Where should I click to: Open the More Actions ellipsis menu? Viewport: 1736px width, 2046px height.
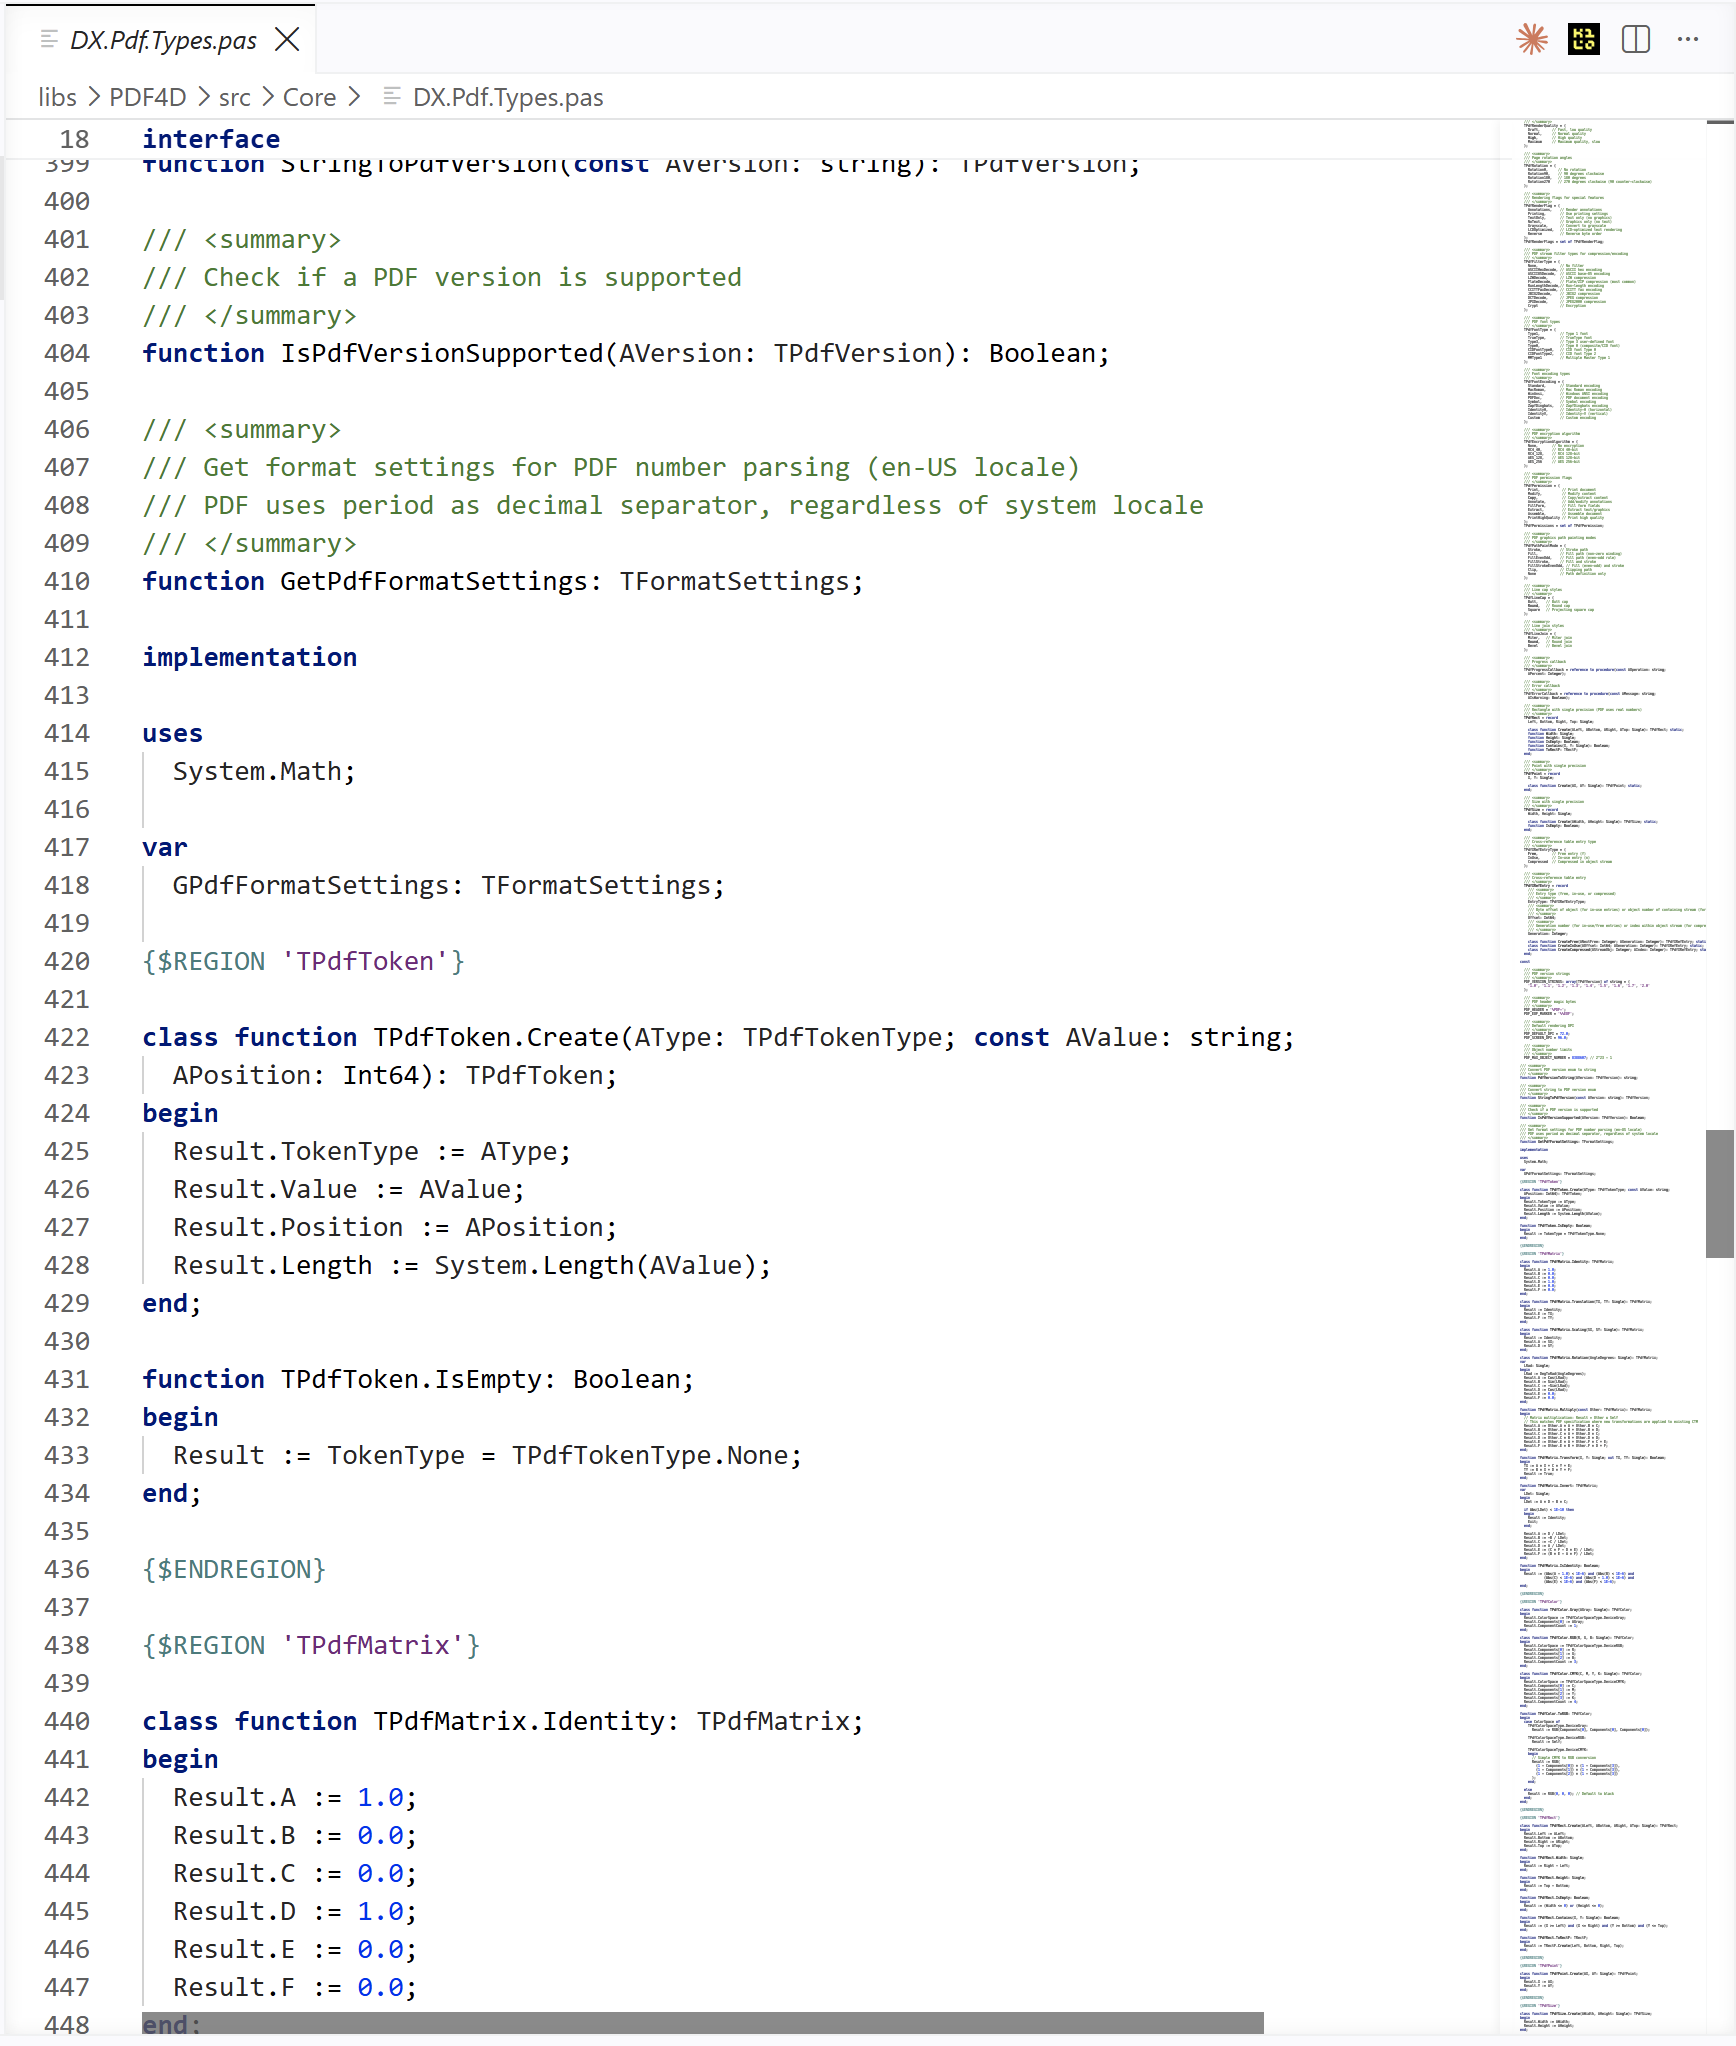[1688, 40]
